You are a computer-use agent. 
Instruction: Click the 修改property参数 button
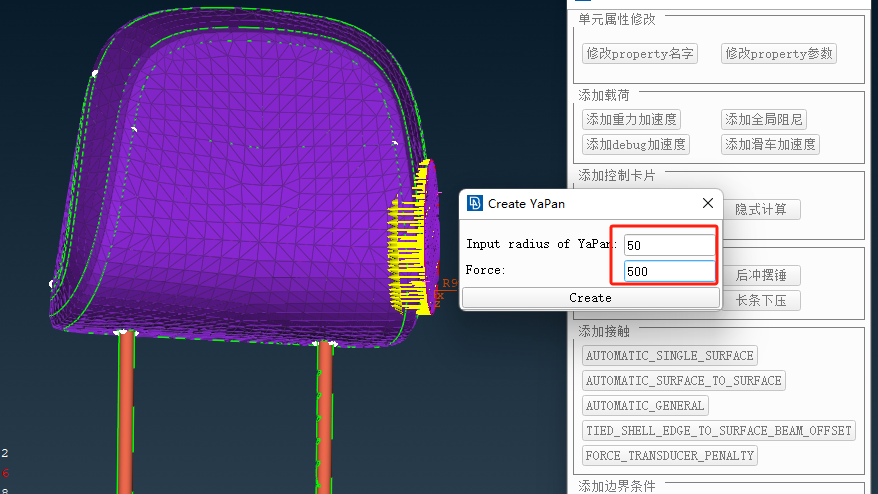click(x=778, y=54)
